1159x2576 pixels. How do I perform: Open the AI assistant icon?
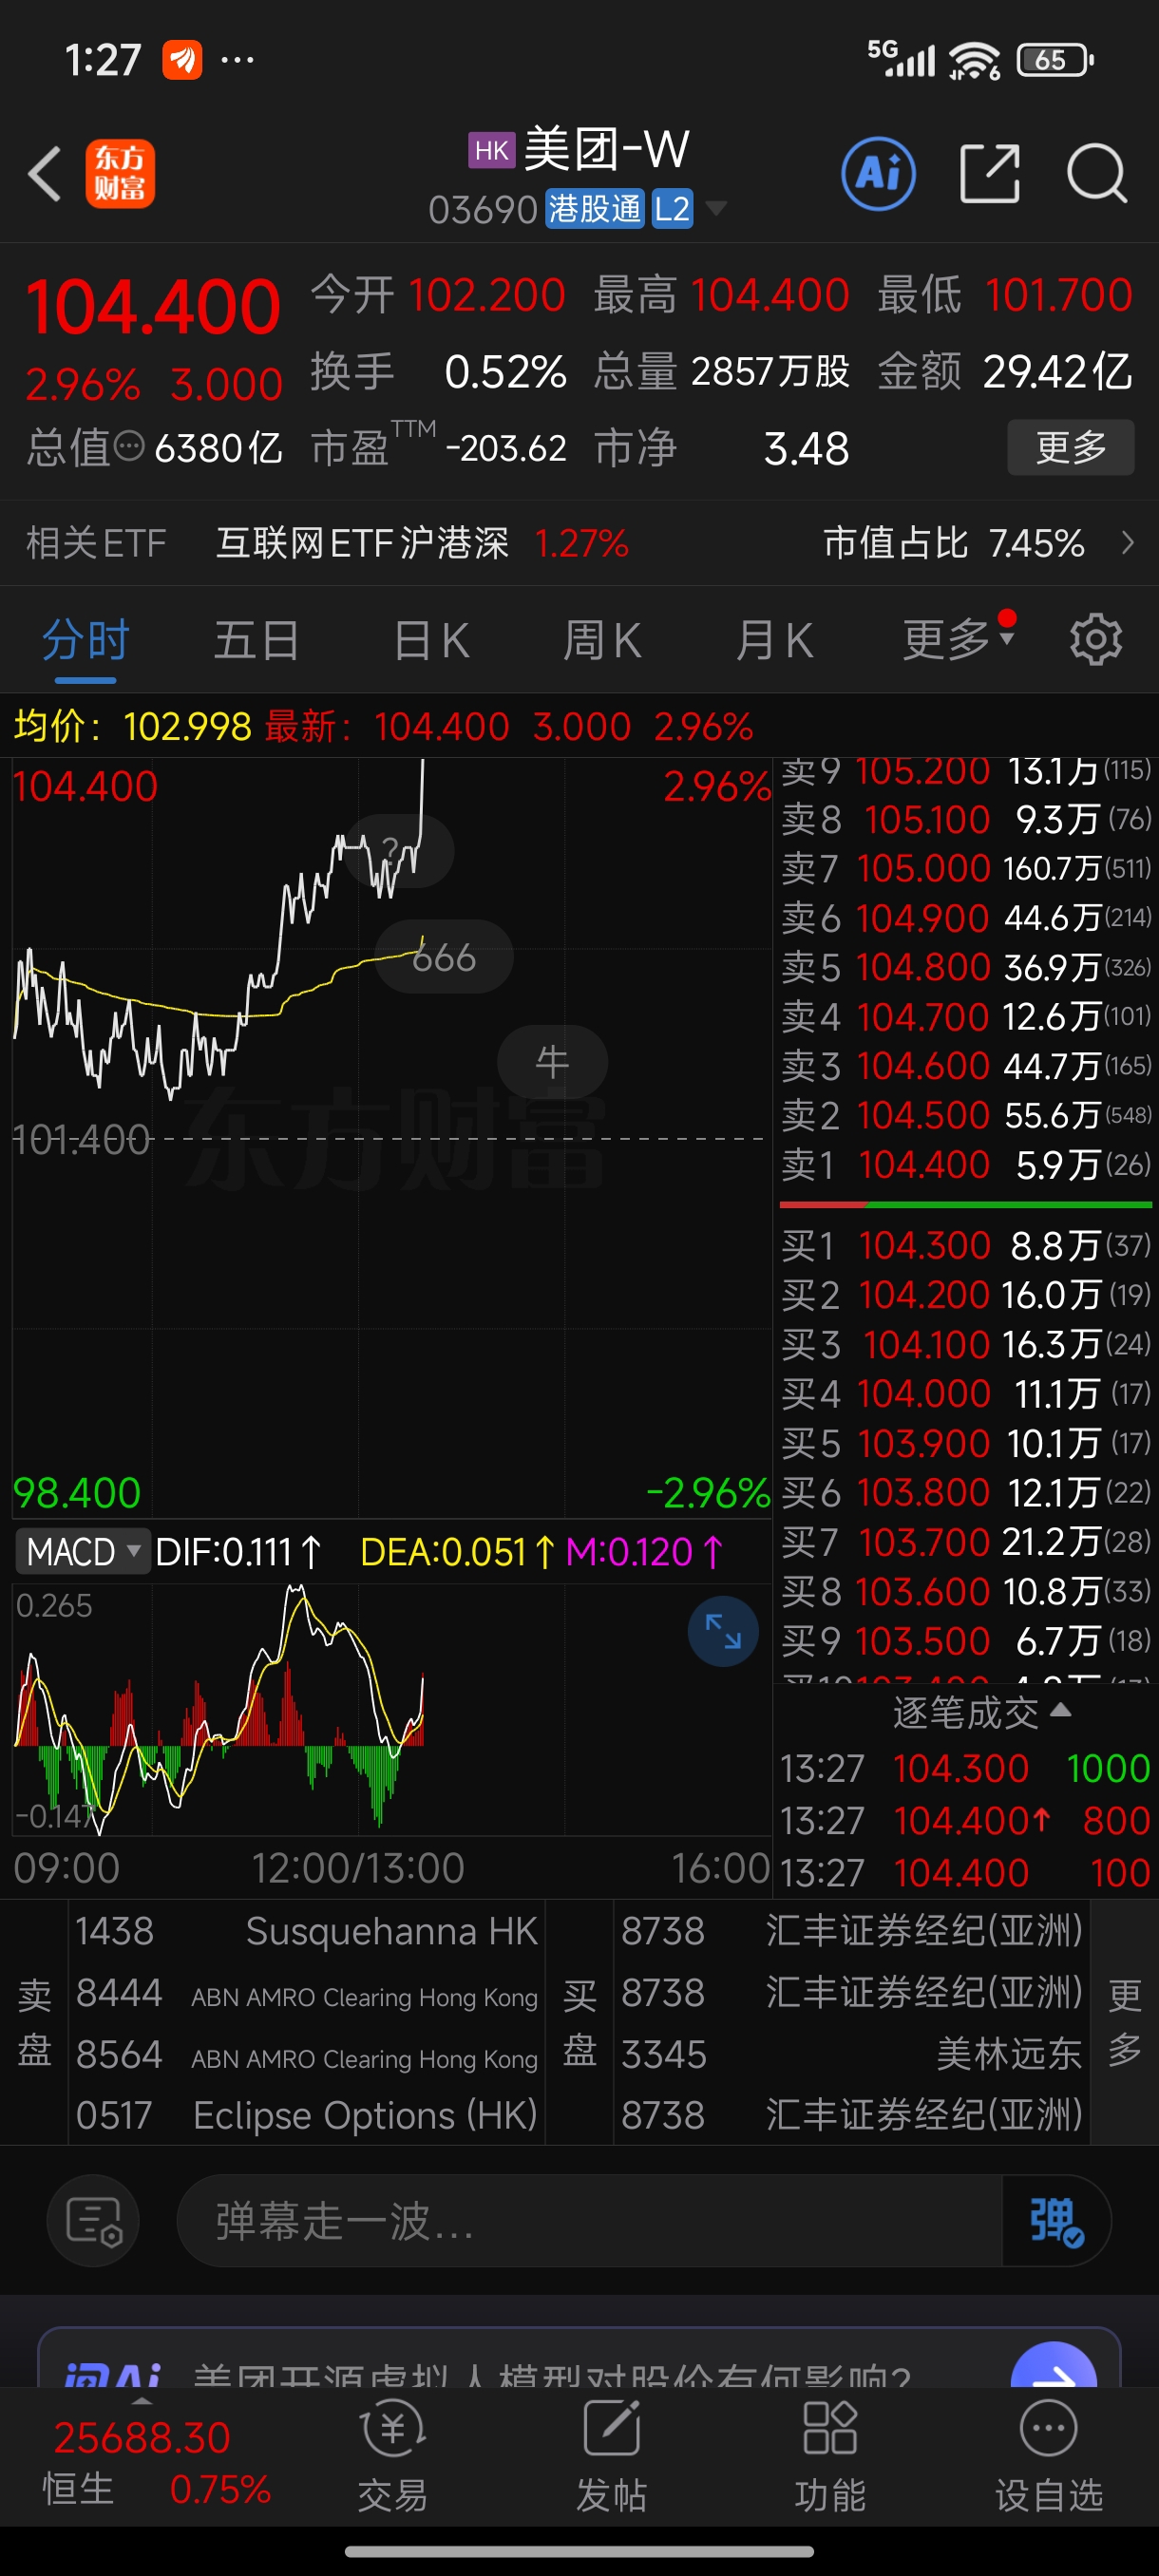pyautogui.click(x=878, y=173)
